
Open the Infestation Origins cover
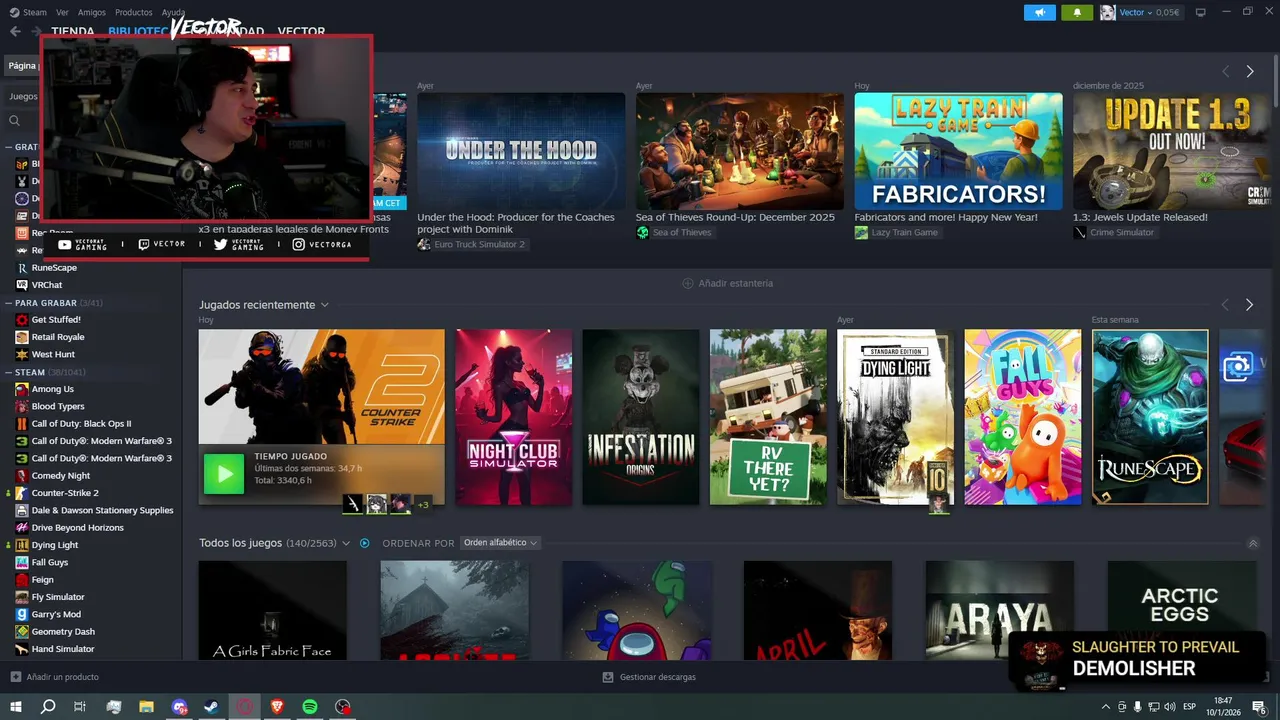click(641, 417)
